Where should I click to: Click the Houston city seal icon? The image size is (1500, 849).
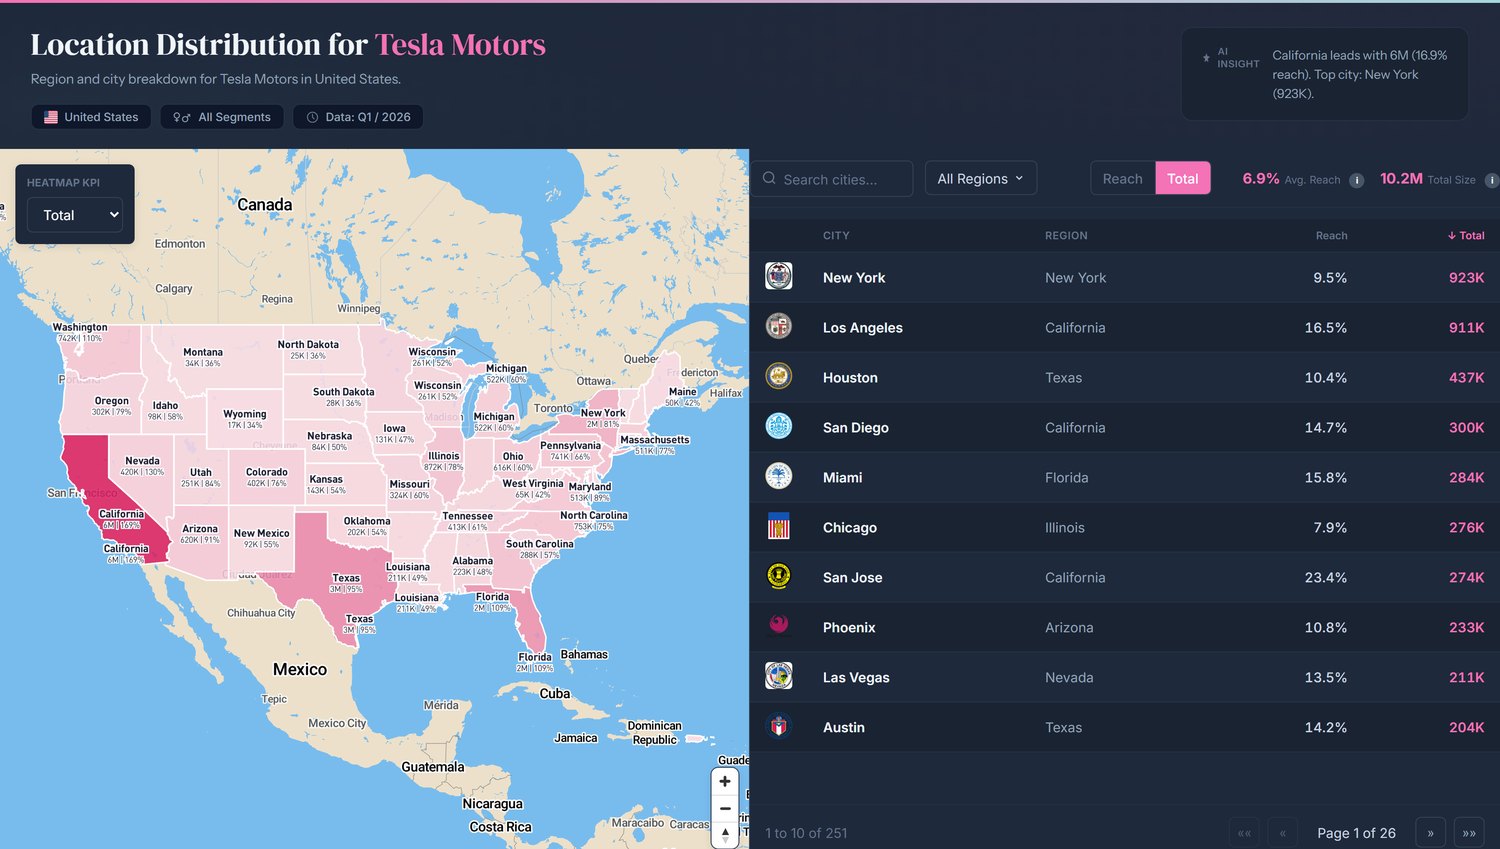pos(778,376)
